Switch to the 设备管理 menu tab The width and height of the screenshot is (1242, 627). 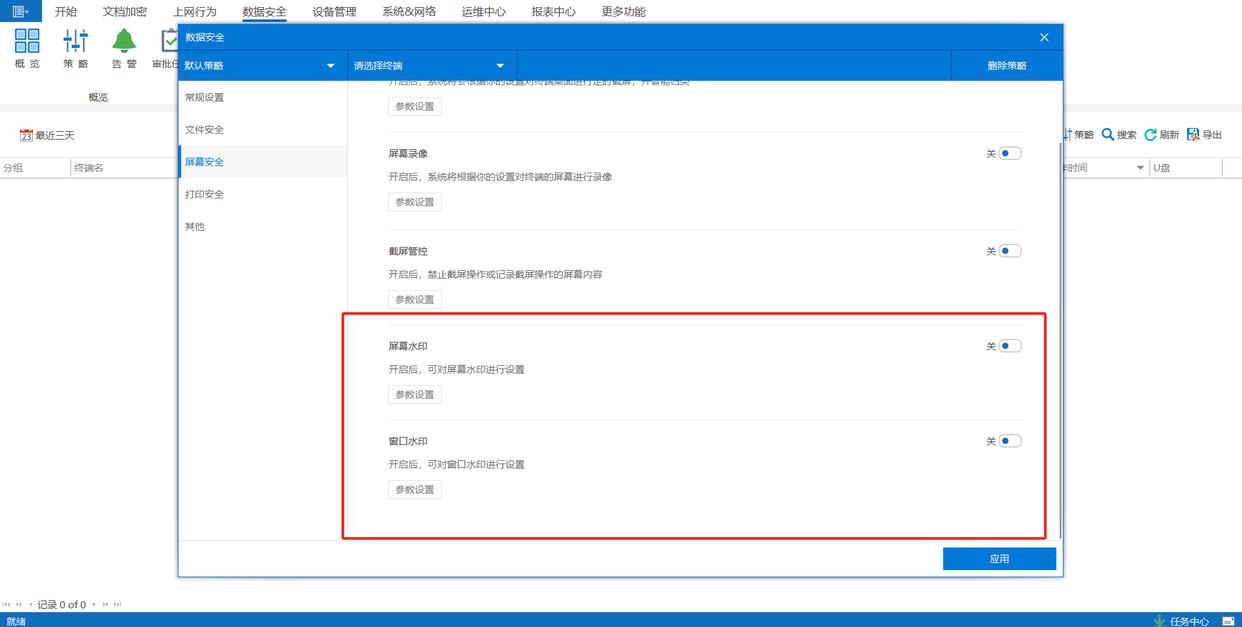click(334, 12)
